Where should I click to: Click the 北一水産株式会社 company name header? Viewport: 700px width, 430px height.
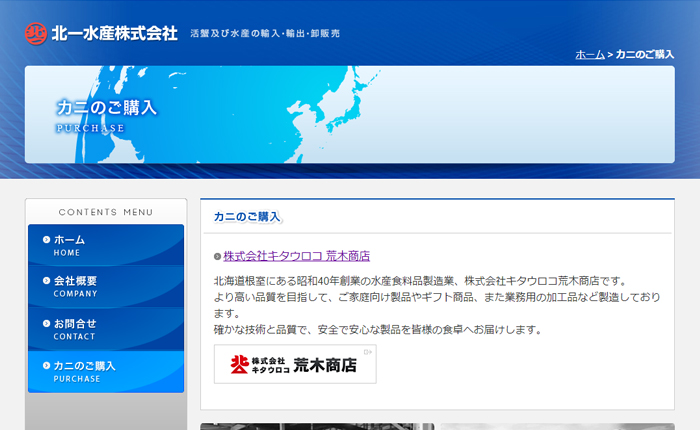(x=115, y=33)
